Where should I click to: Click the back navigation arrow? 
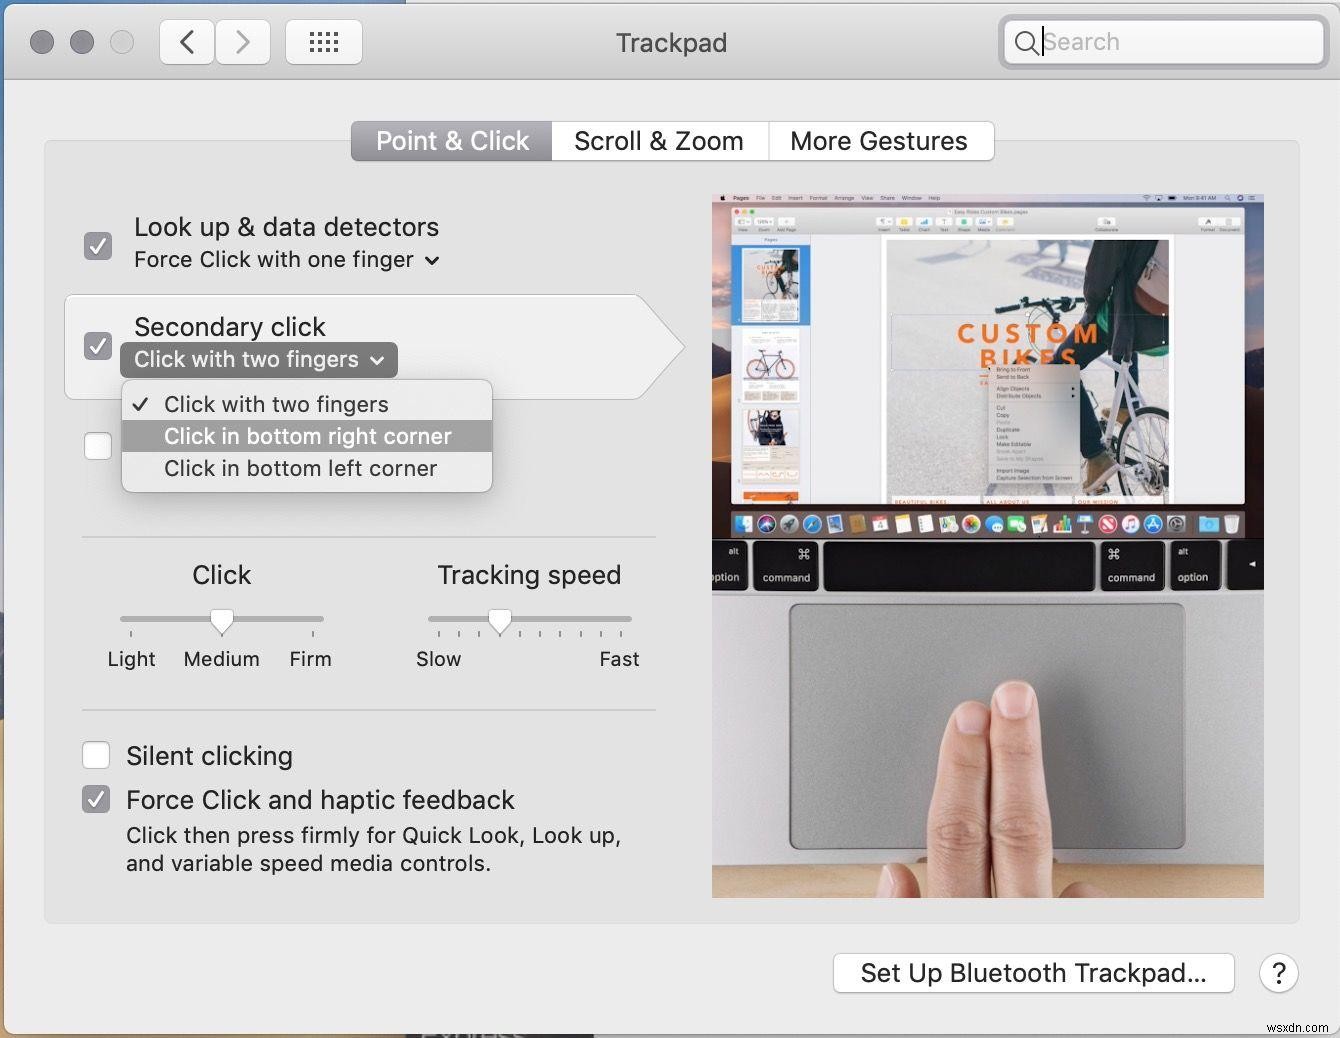pos(186,42)
